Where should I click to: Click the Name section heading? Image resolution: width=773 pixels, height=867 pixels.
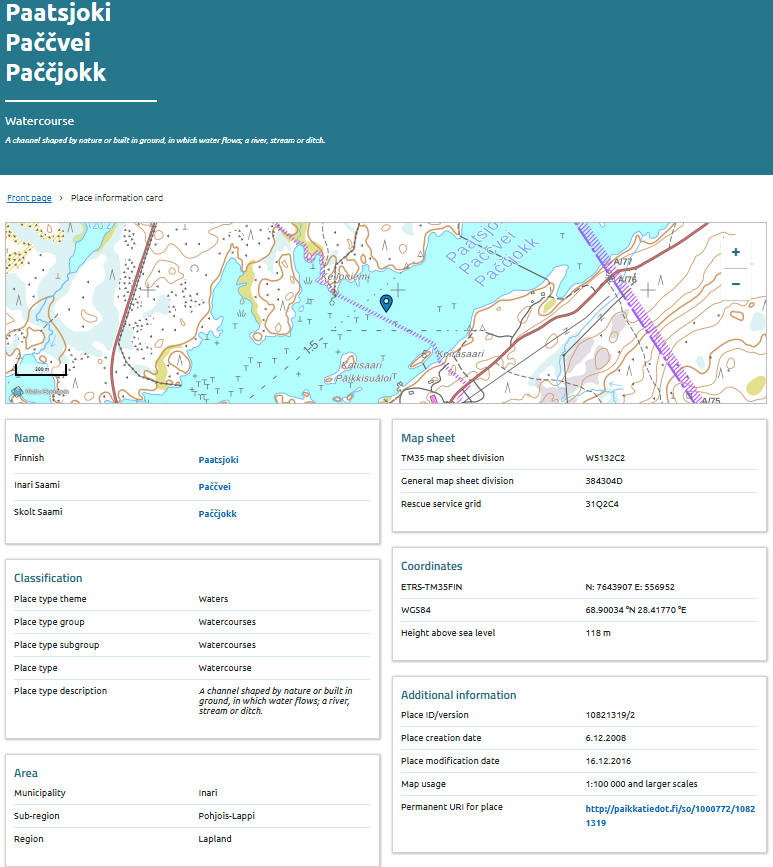pyautogui.click(x=29, y=438)
